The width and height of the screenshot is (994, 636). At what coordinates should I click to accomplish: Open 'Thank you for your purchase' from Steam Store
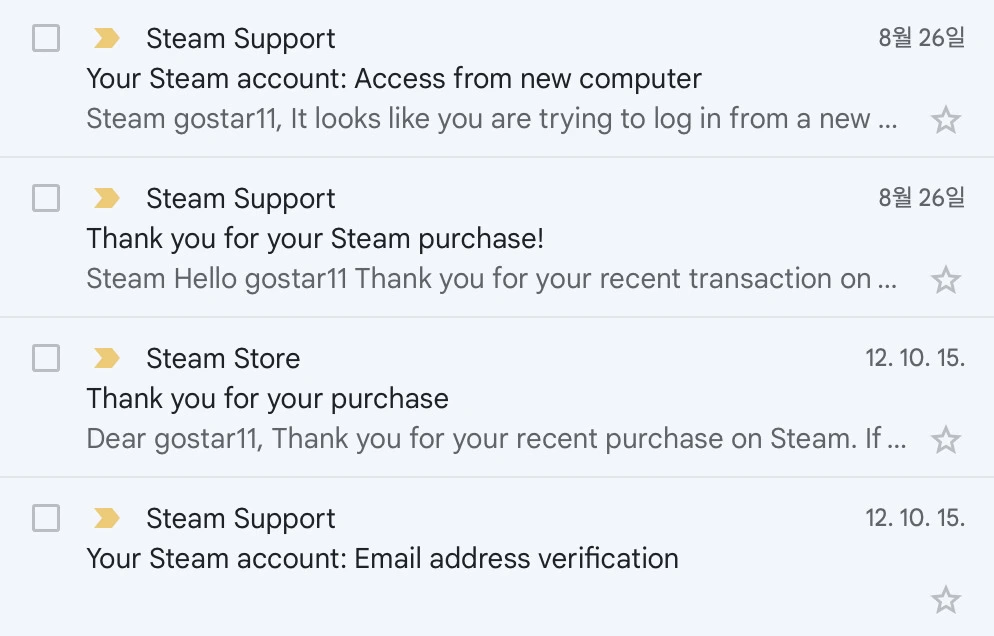click(x=267, y=399)
